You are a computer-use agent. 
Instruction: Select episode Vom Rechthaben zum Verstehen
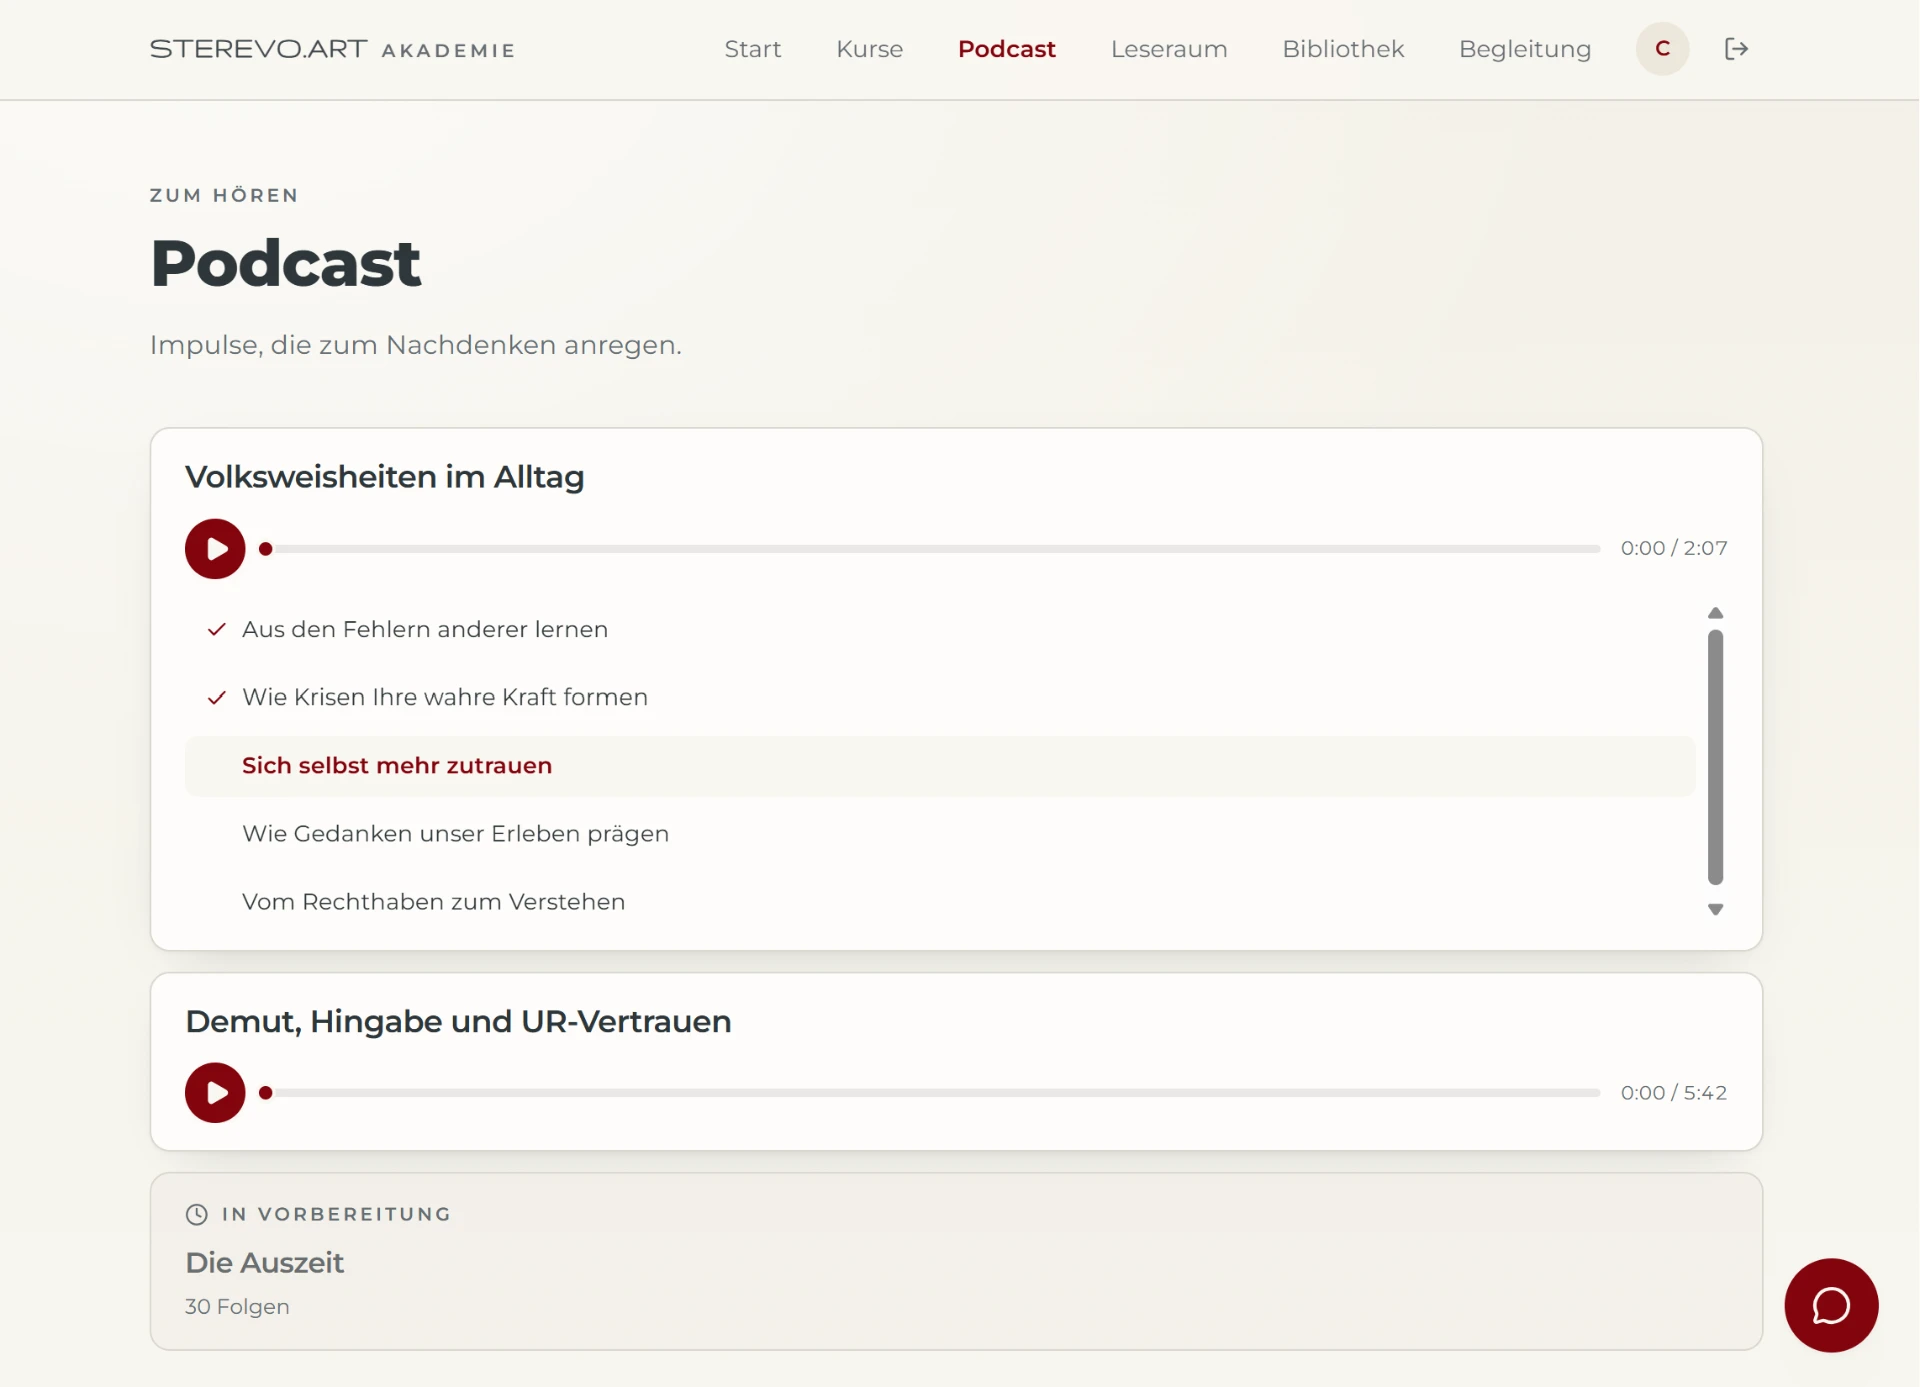click(x=940, y=902)
